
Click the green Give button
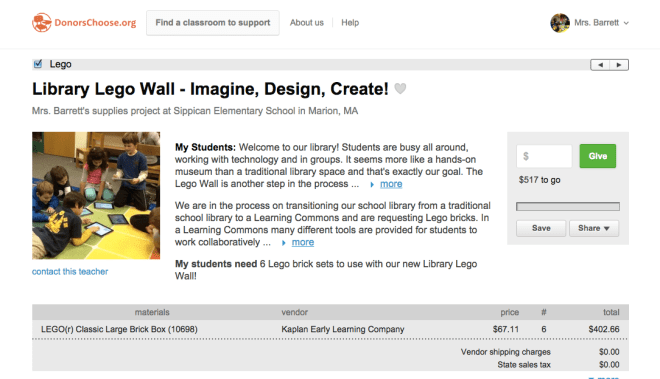click(598, 156)
